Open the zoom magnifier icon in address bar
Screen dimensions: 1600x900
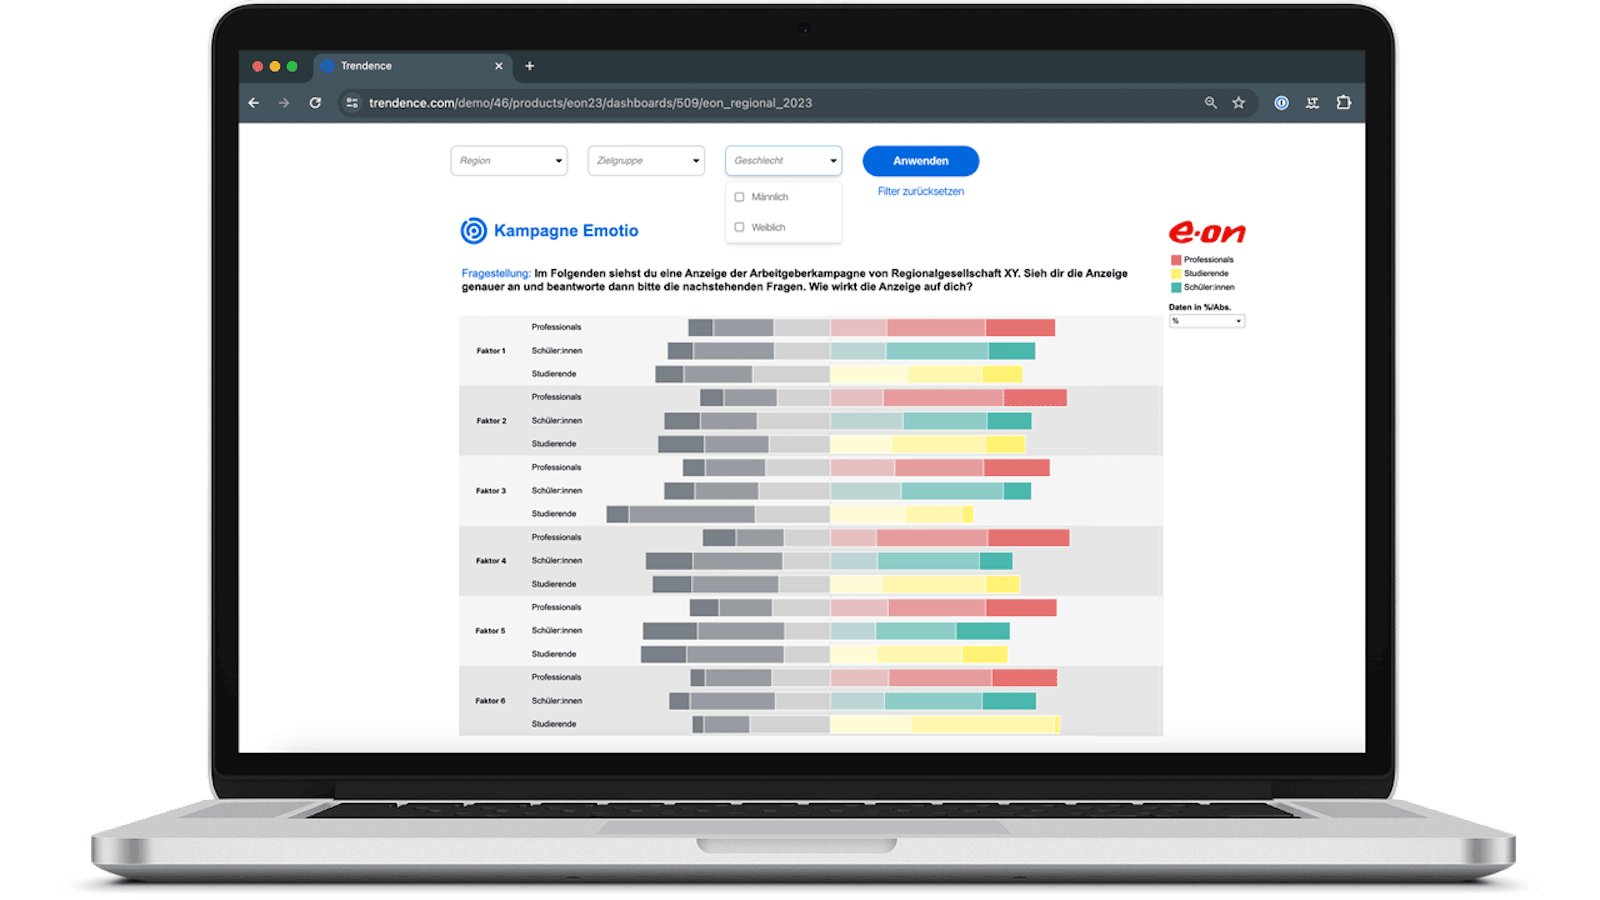click(x=1210, y=103)
